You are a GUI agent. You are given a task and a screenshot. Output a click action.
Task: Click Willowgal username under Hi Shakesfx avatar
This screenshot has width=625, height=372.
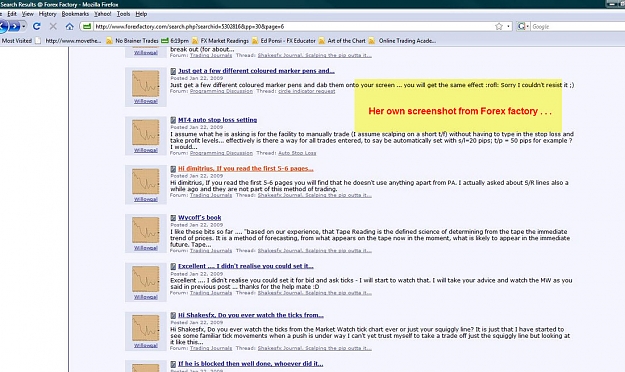145,346
